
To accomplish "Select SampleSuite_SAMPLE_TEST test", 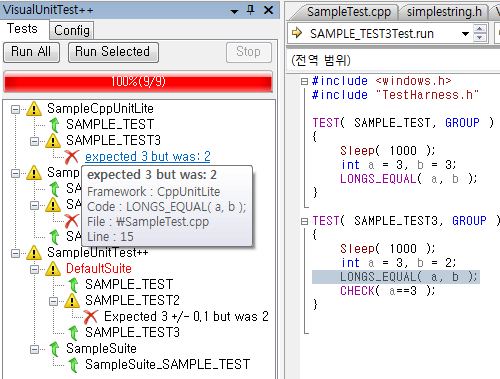I will click(x=168, y=365).
